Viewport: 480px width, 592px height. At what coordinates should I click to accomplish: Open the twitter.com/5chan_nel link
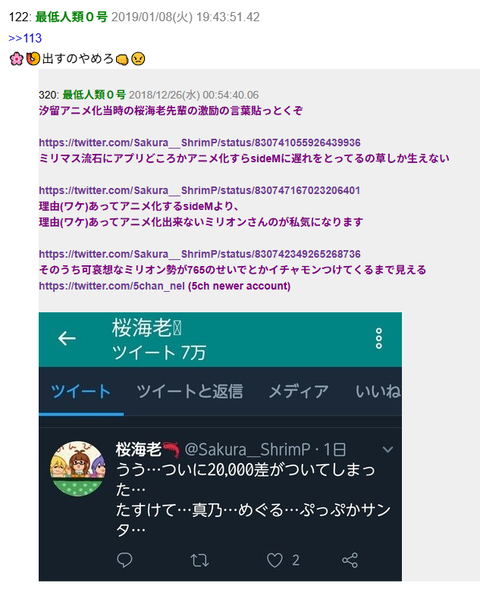tap(112, 286)
